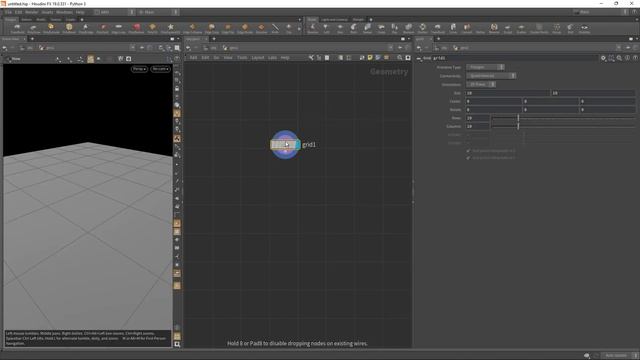Click the PolyFill shelf tool
The image size is (640, 360).
[152, 28]
